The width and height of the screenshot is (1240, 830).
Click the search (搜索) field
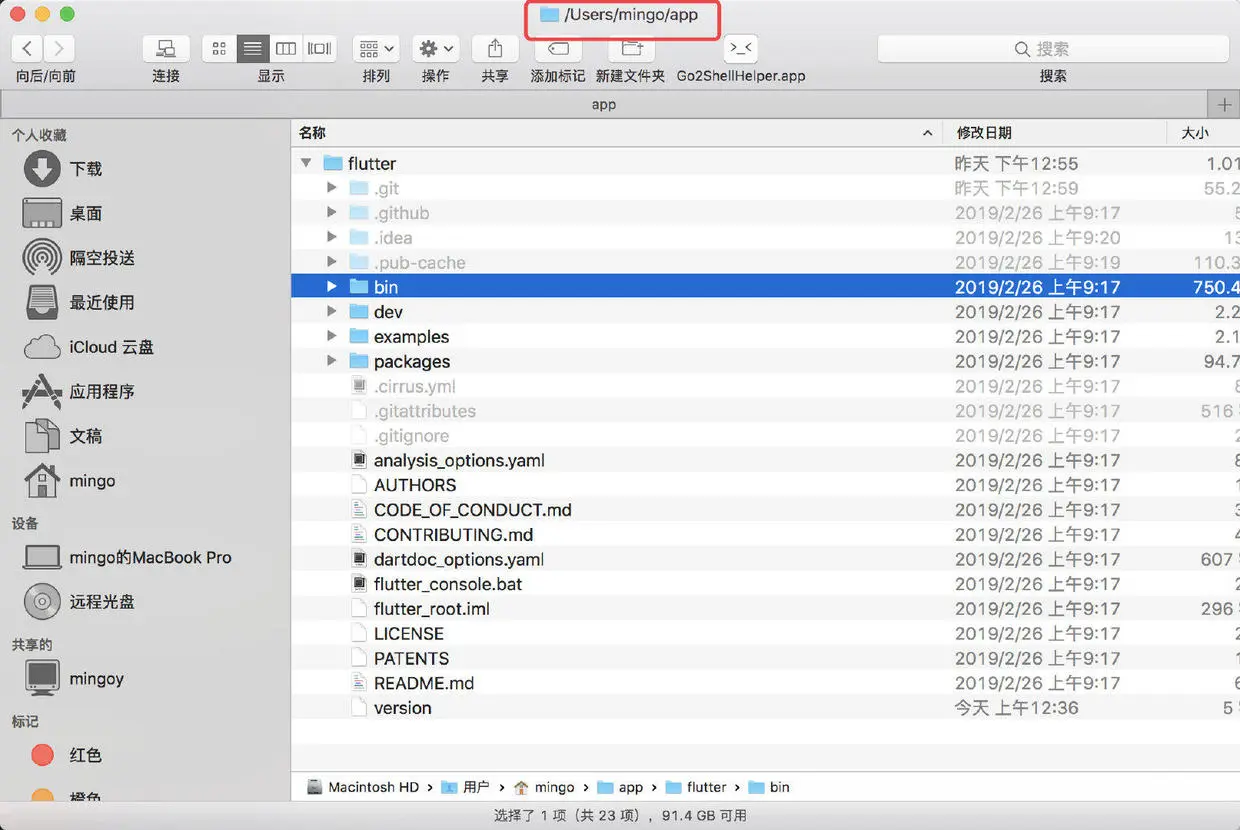[x=1053, y=49]
